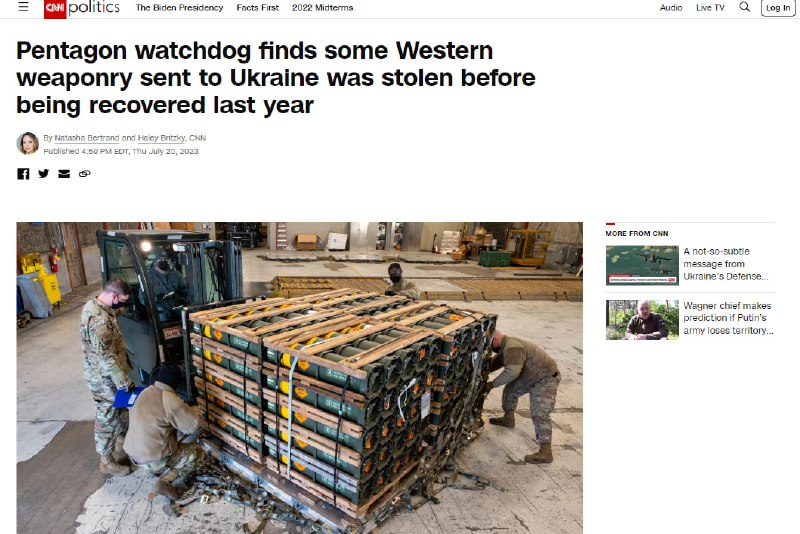Open the Audio link
The height and width of the screenshot is (534, 800).
[x=671, y=8]
